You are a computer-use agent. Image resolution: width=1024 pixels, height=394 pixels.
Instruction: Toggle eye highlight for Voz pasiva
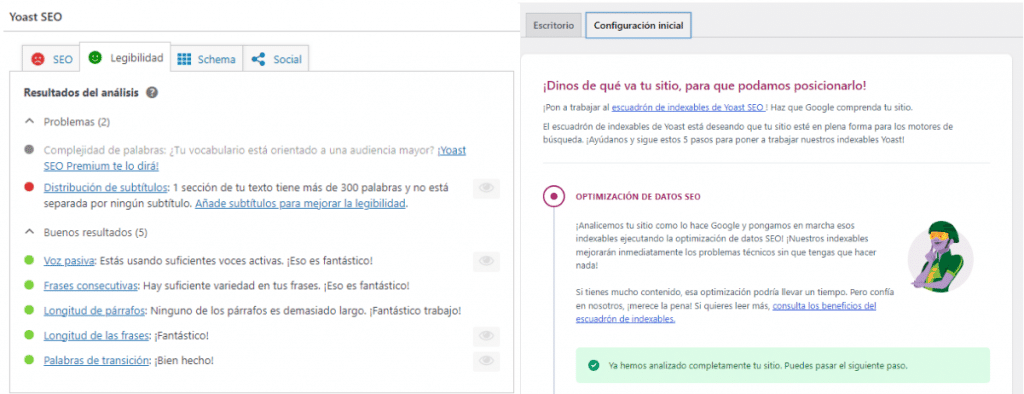[x=486, y=261]
